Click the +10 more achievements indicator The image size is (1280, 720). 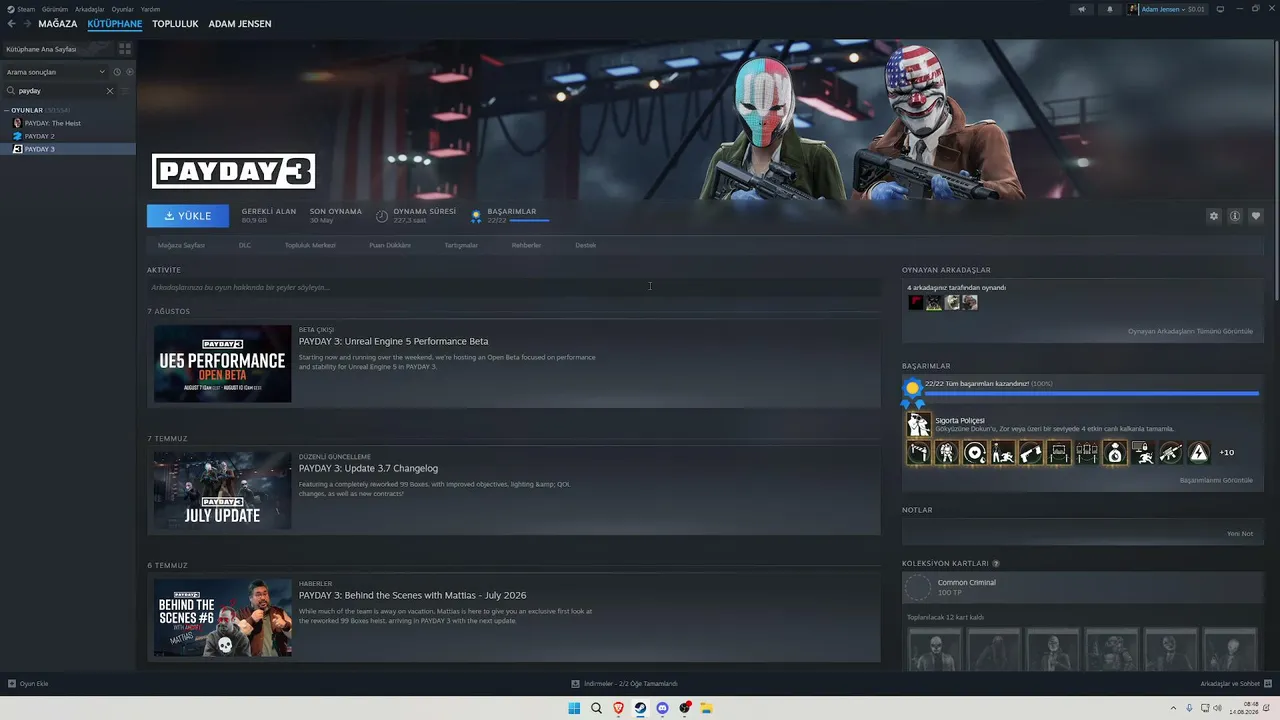[1226, 453]
